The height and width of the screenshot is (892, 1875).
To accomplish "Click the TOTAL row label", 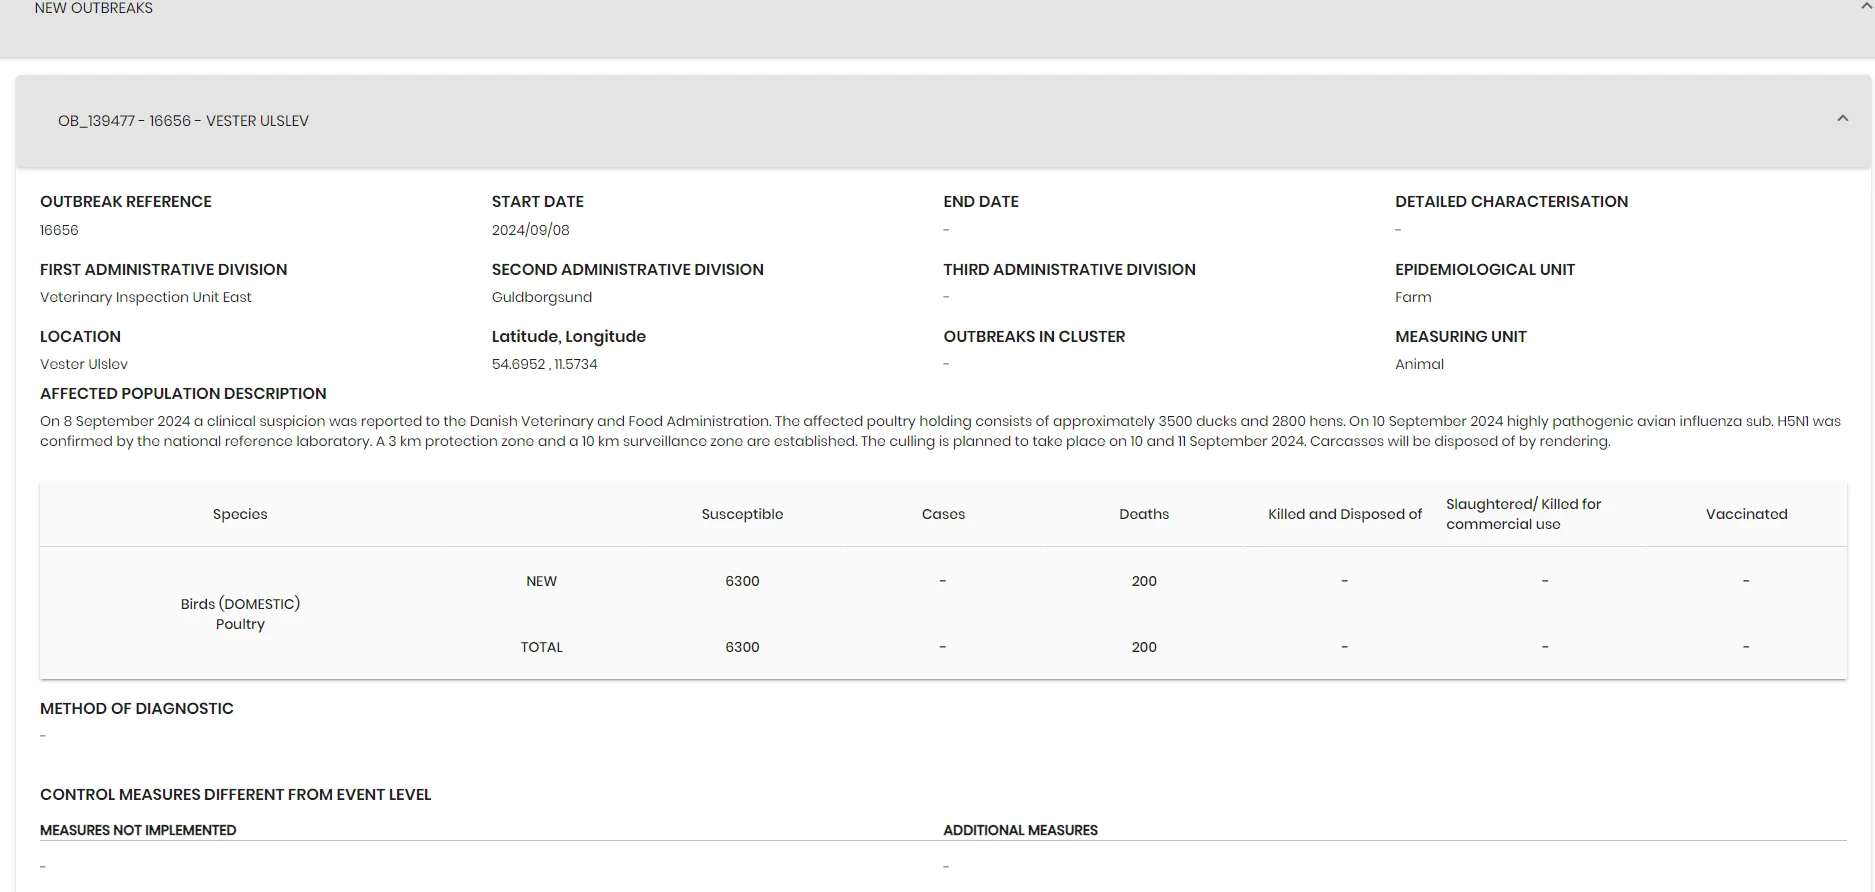I will (x=541, y=647).
